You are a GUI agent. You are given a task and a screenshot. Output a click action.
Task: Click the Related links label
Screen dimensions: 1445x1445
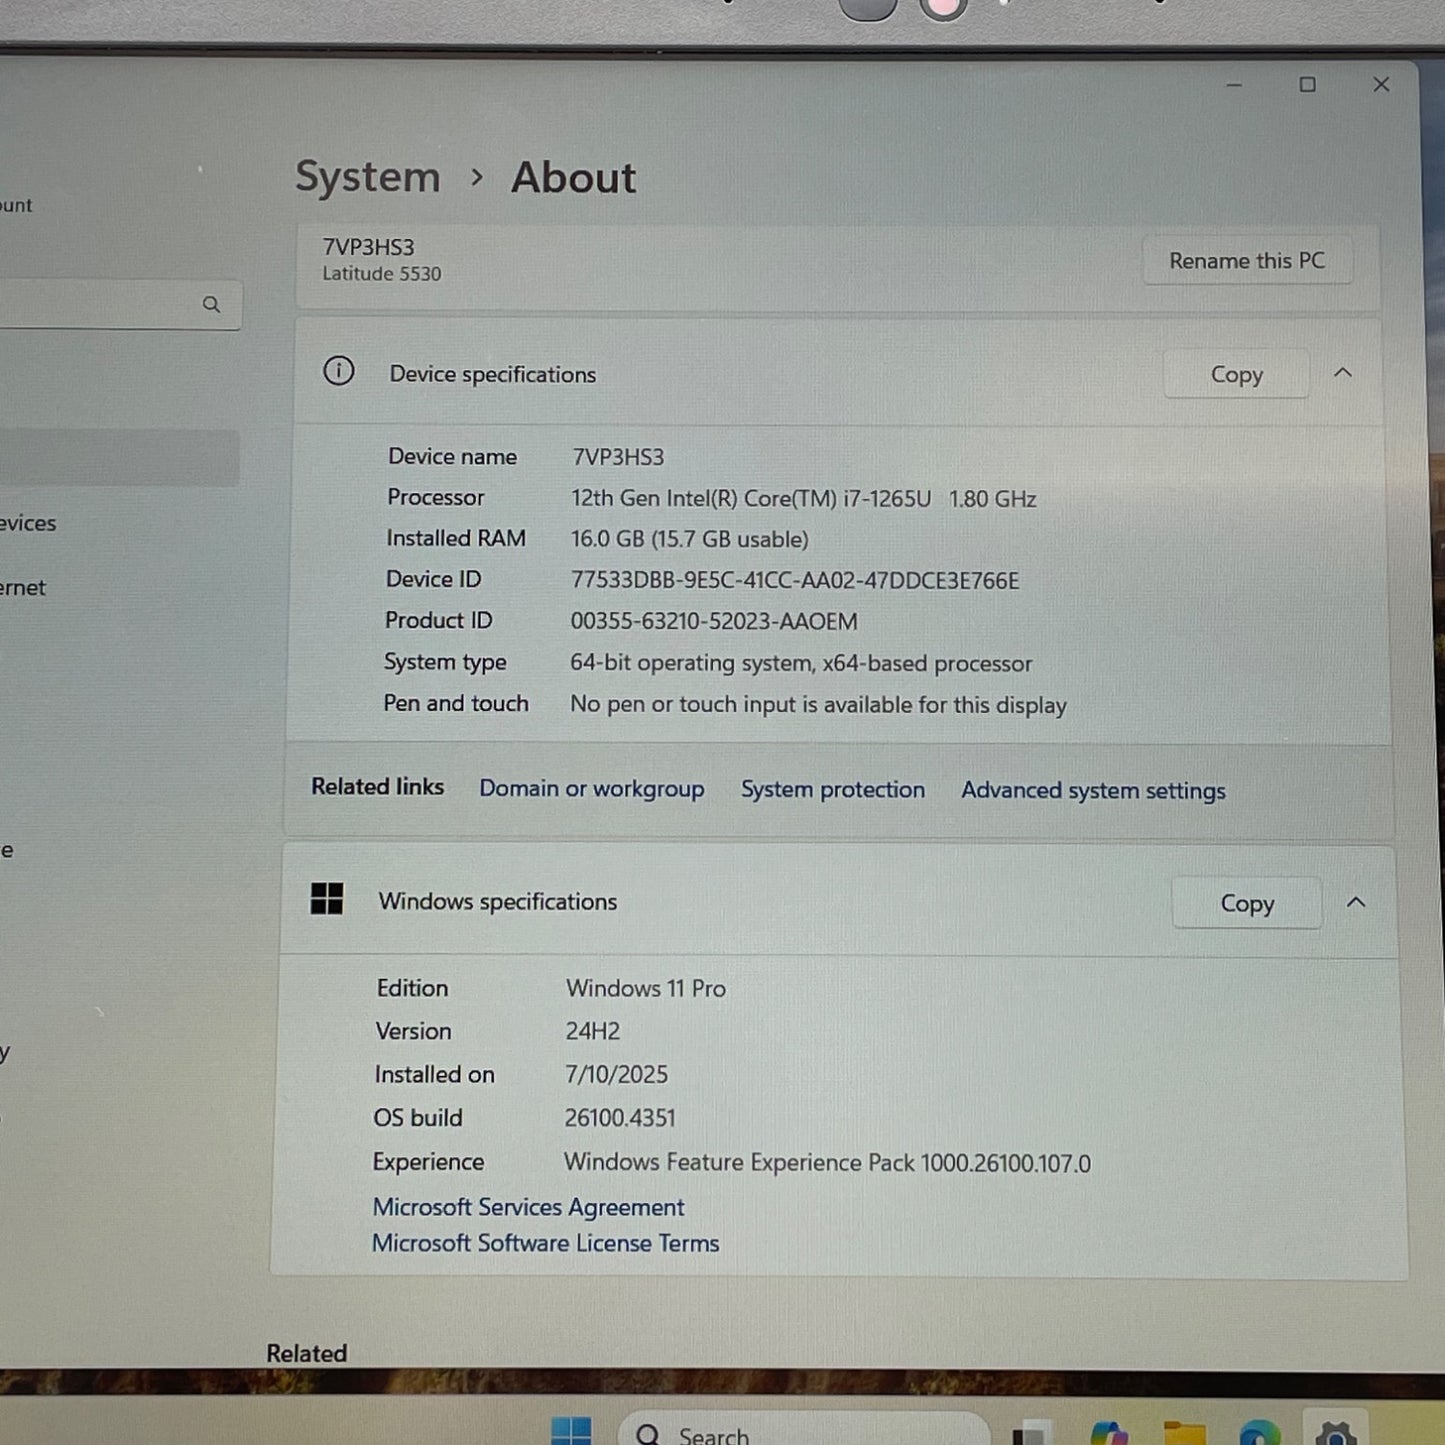(377, 786)
